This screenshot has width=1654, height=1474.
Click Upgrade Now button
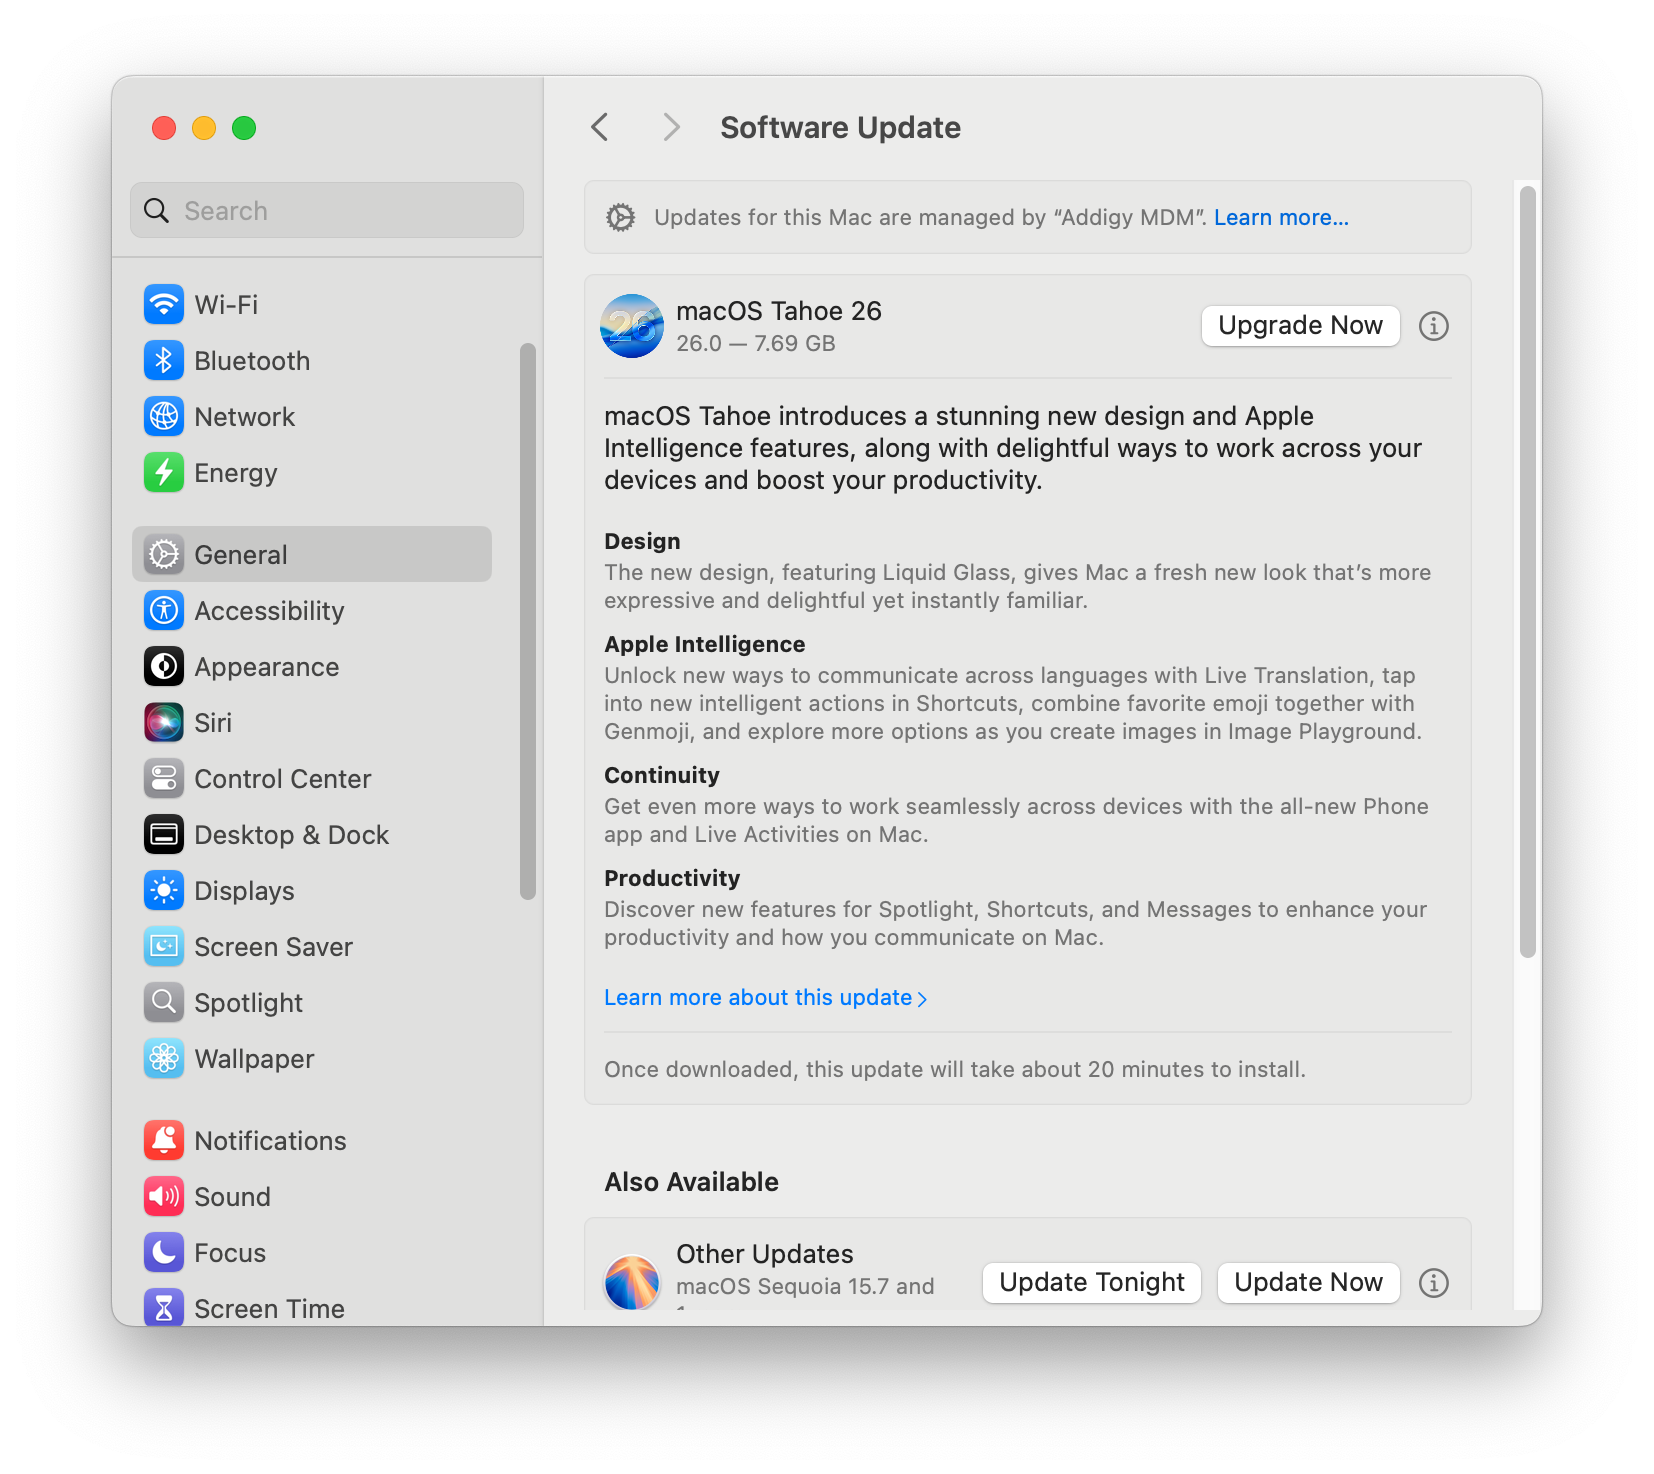[x=1300, y=326]
